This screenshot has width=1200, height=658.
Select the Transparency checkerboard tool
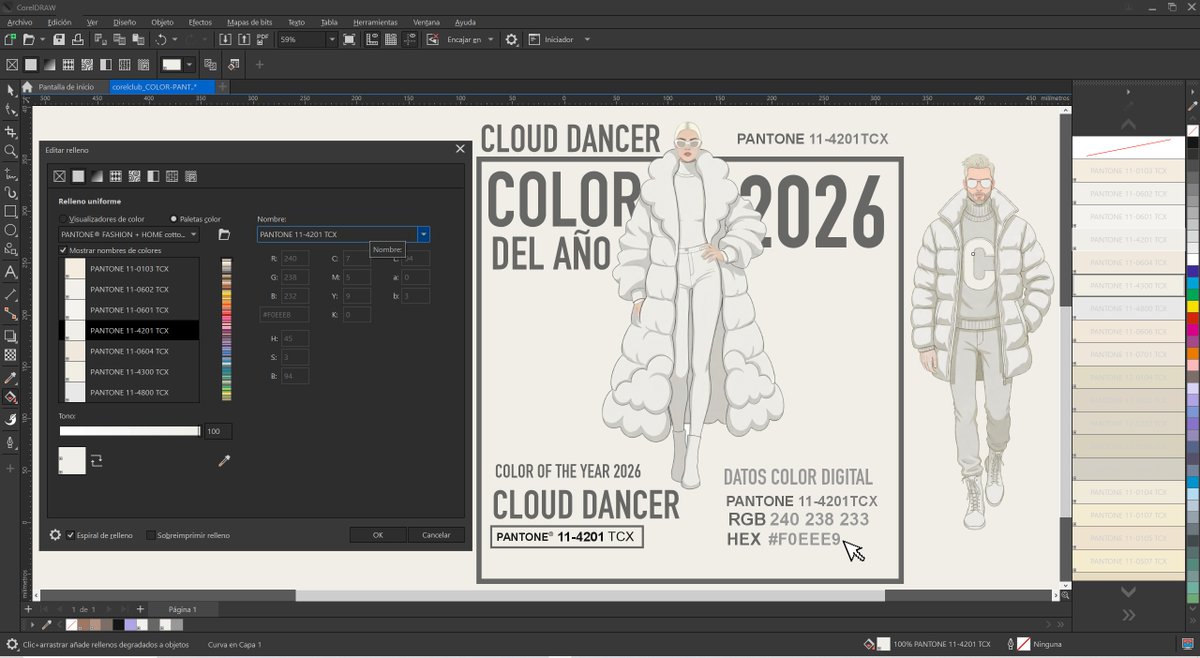[x=11, y=354]
